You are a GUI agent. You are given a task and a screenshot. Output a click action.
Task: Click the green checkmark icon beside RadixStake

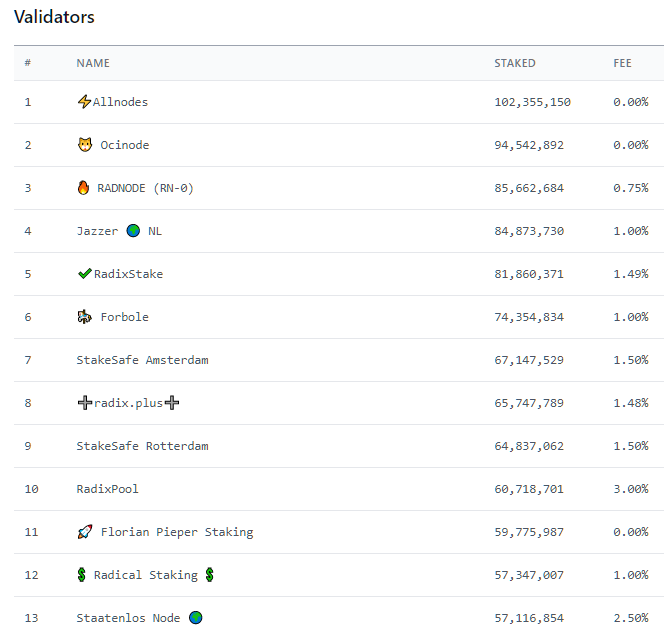tap(85, 274)
